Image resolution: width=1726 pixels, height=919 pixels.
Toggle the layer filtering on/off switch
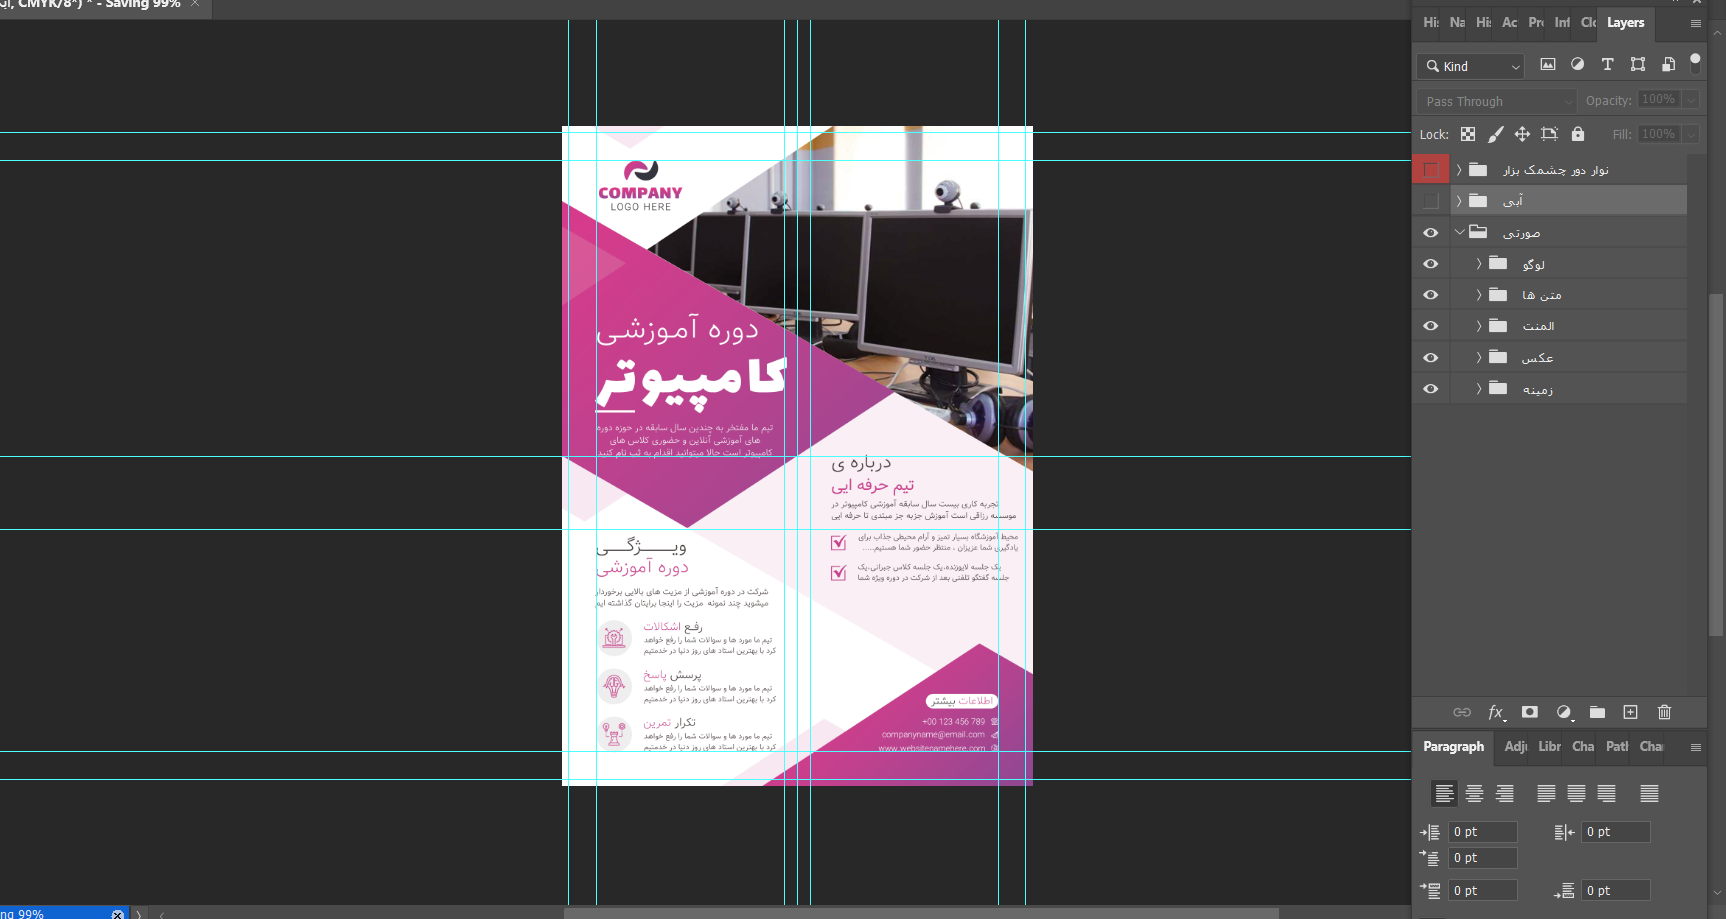click(x=1695, y=63)
